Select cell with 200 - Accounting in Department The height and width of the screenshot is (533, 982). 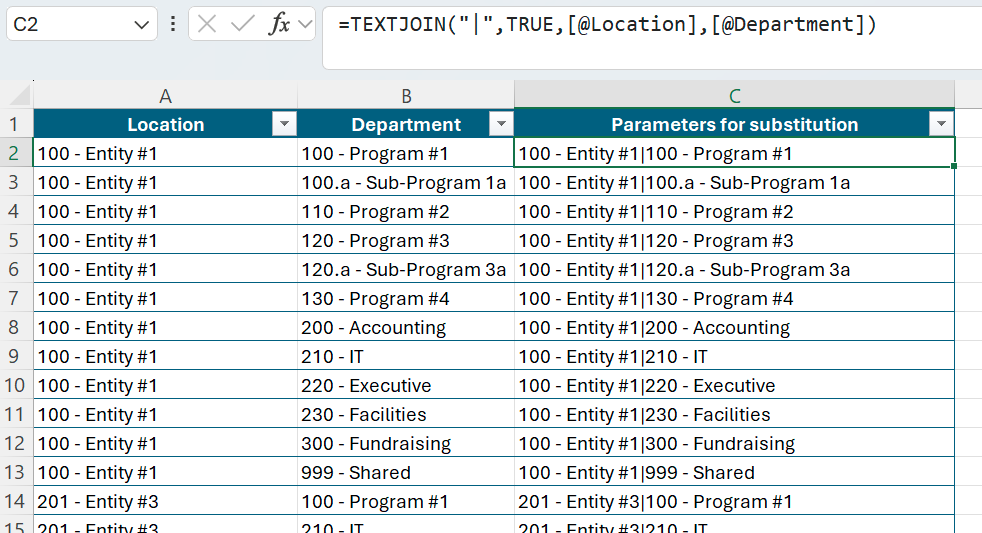click(x=405, y=328)
